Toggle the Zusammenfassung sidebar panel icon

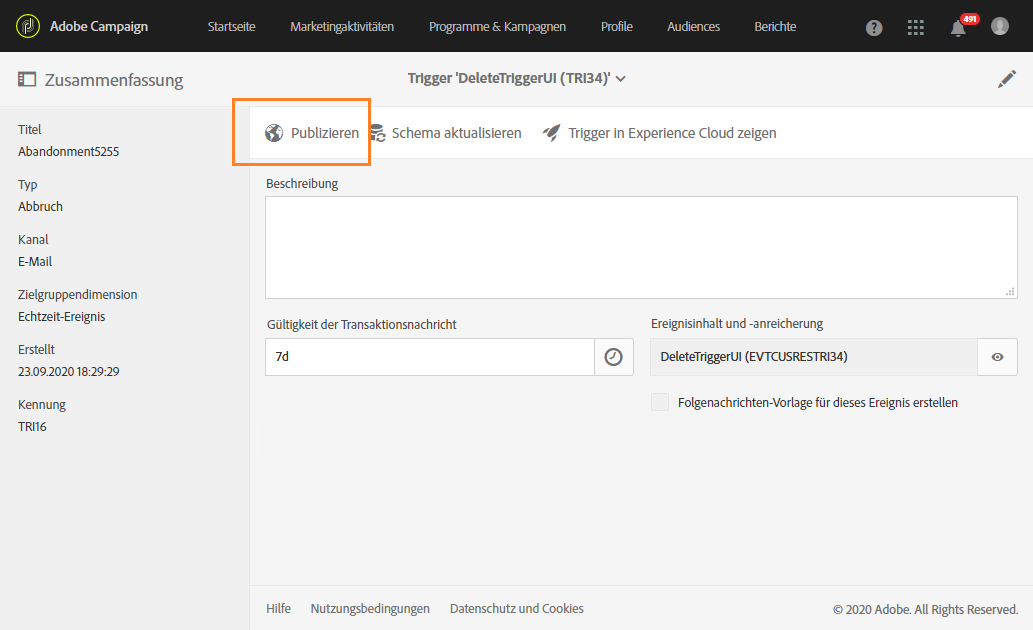coord(27,80)
